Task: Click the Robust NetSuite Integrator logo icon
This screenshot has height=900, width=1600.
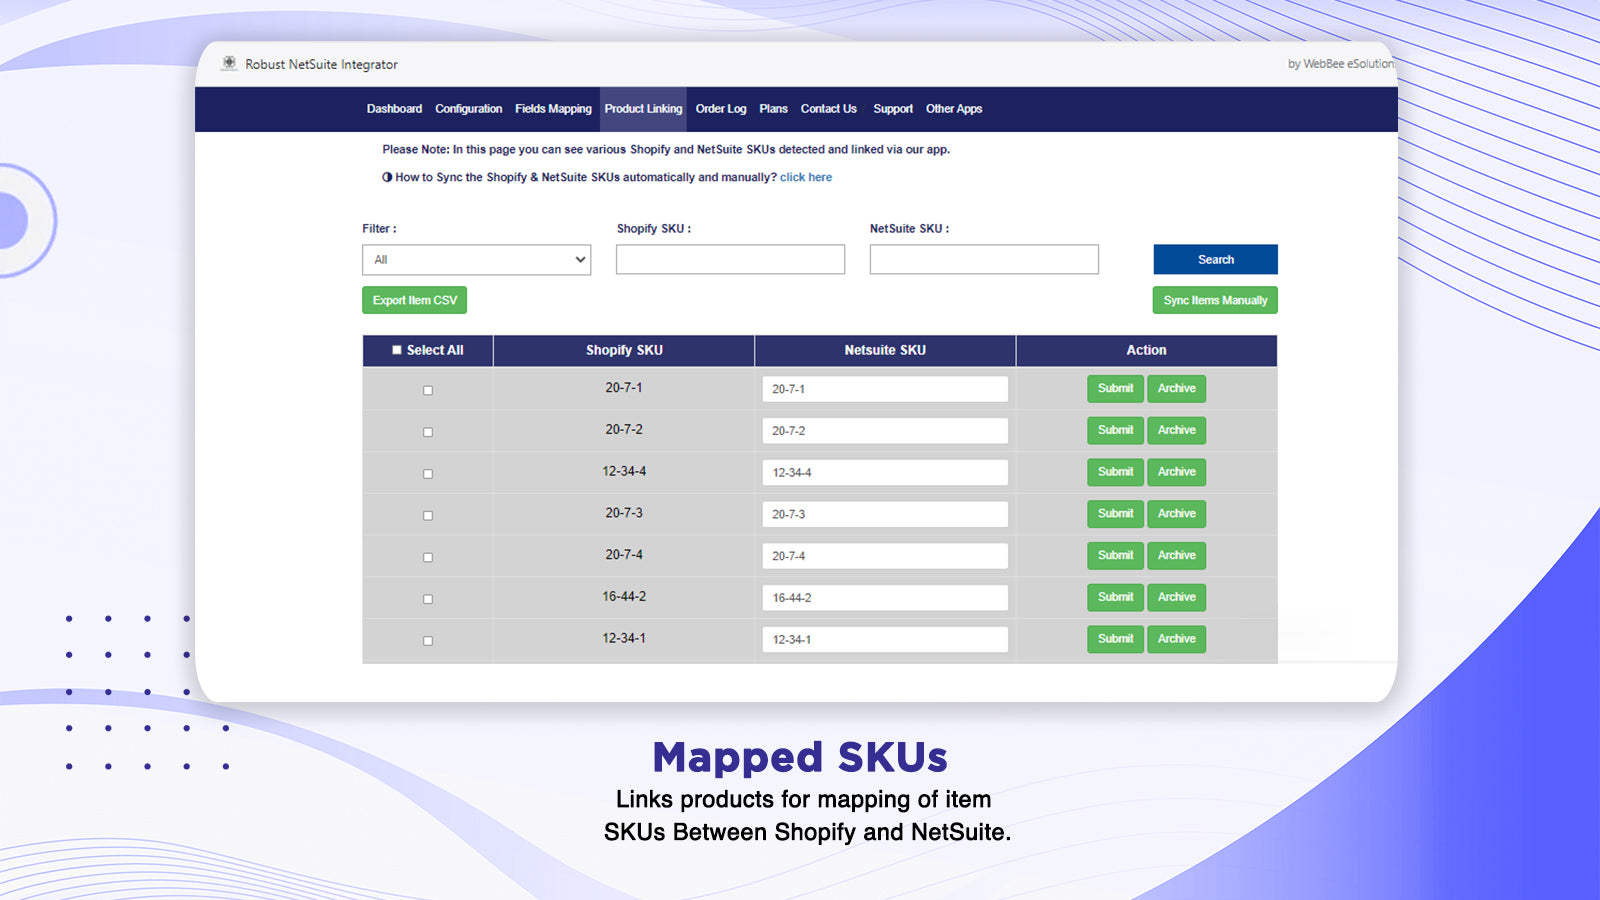Action: (229, 63)
